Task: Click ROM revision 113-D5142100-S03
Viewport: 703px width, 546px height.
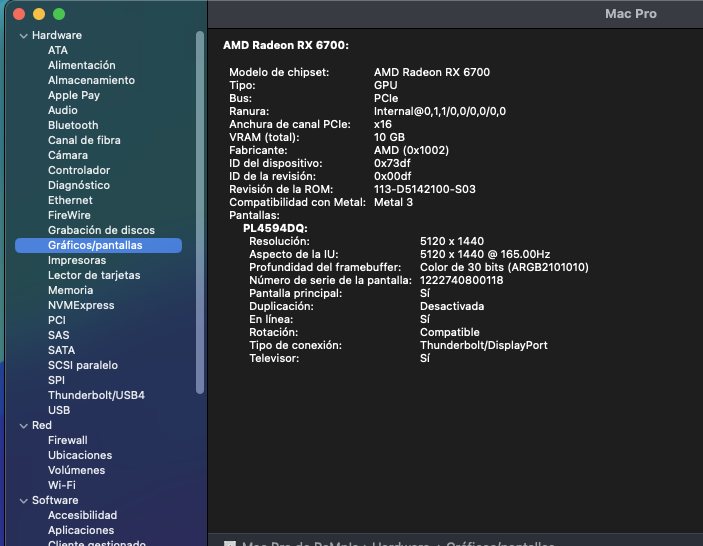Action: tap(425, 189)
